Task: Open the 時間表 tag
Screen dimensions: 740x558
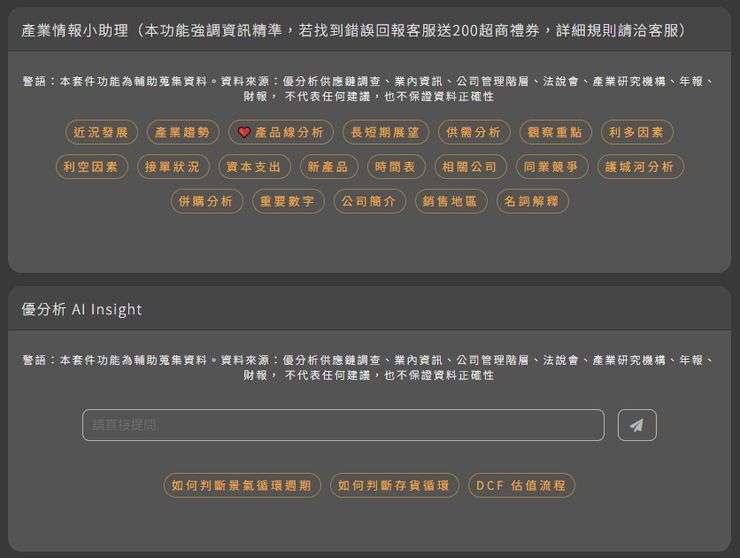Action: pos(396,167)
